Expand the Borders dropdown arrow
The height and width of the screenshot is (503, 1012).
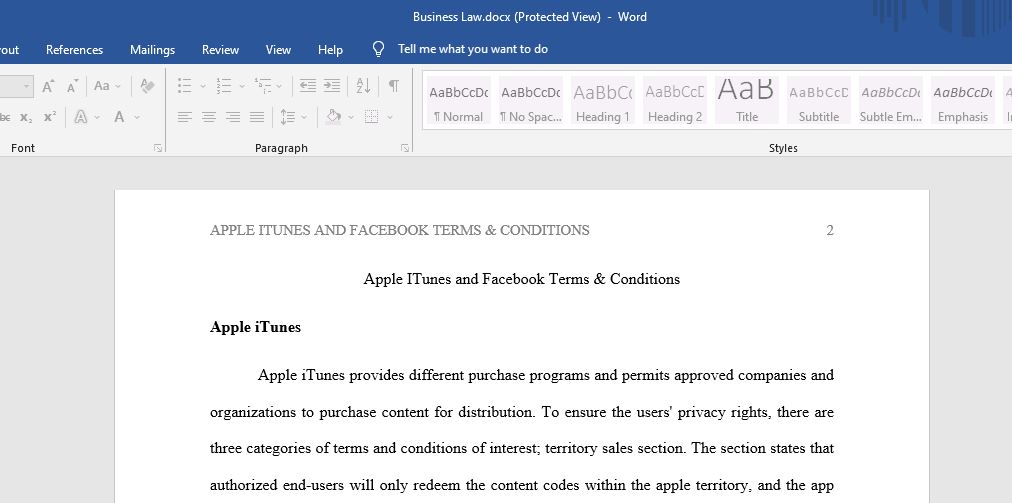coord(390,118)
